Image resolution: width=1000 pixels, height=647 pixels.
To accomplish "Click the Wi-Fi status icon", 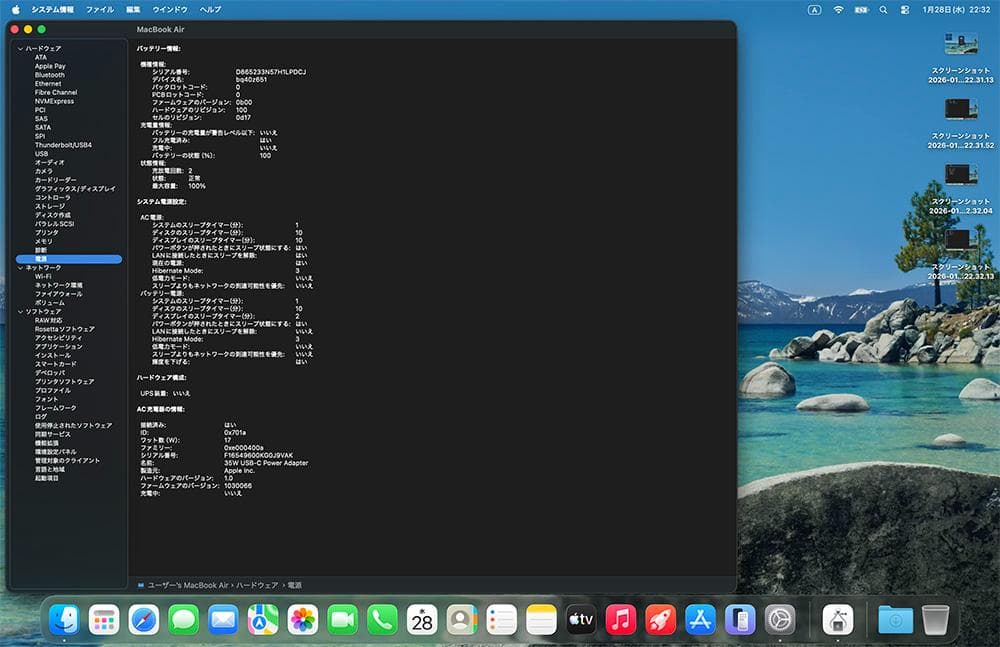I will click(838, 9).
